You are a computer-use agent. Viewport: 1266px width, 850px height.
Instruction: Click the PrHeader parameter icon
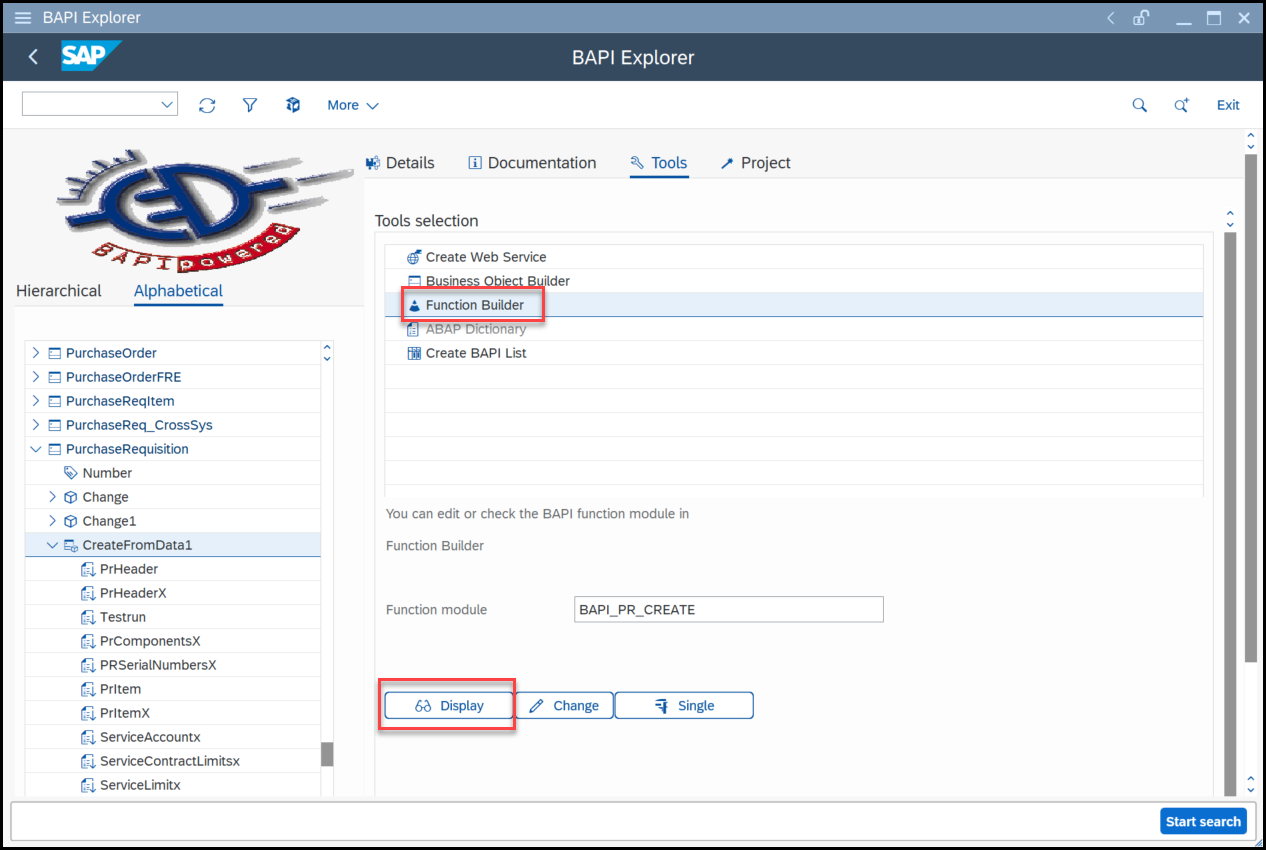pyautogui.click(x=88, y=569)
